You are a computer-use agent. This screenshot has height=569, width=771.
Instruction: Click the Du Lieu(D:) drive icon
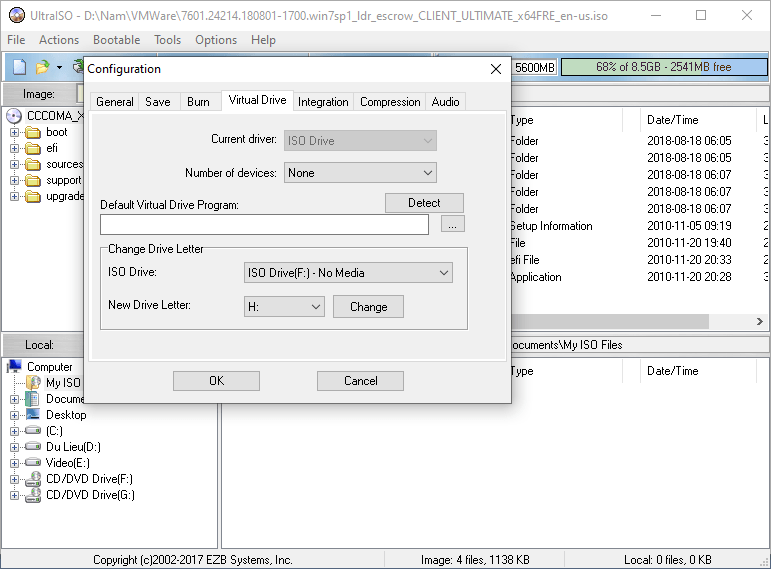[x=33, y=447]
